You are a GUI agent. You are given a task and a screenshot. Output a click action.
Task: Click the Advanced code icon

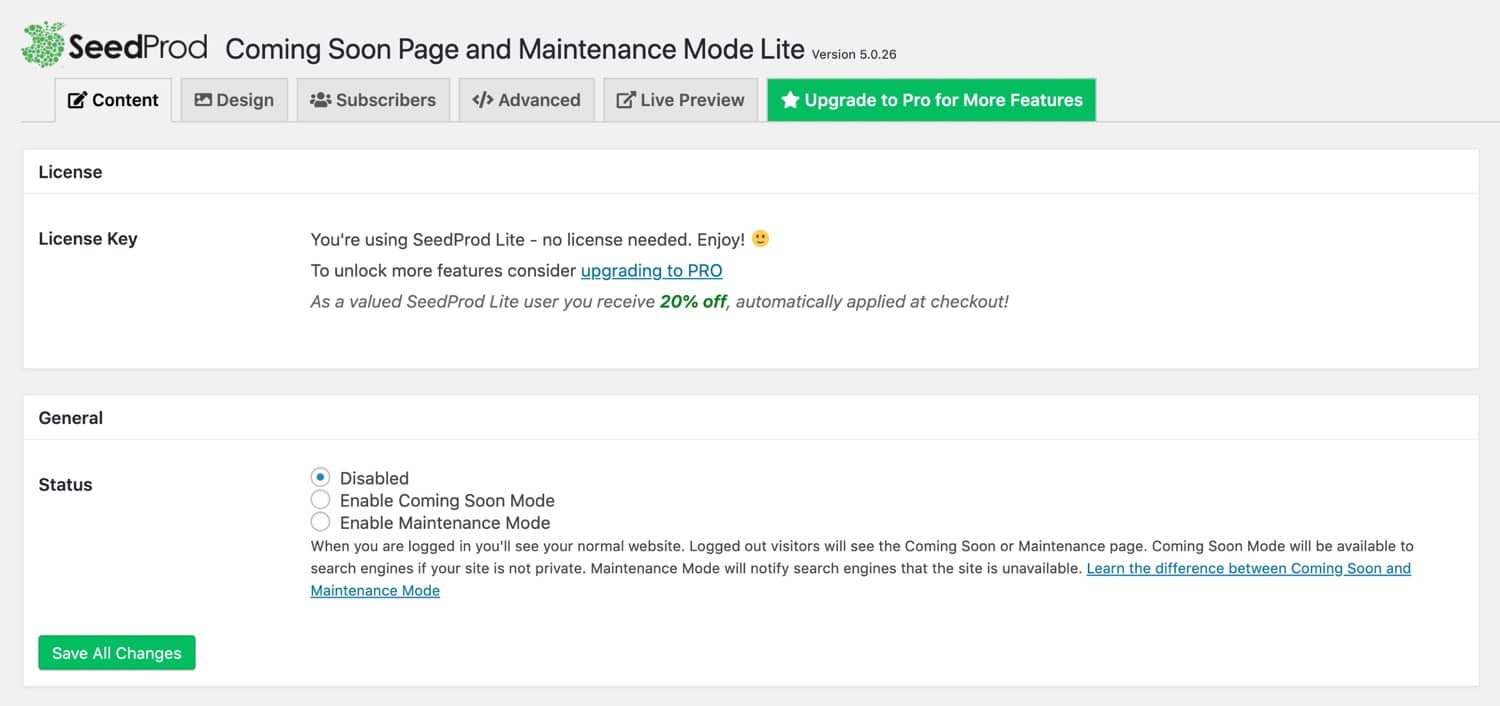(481, 99)
